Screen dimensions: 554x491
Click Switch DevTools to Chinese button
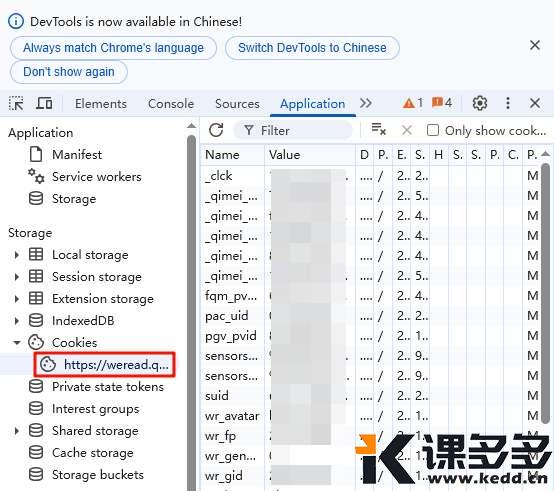tap(312, 48)
